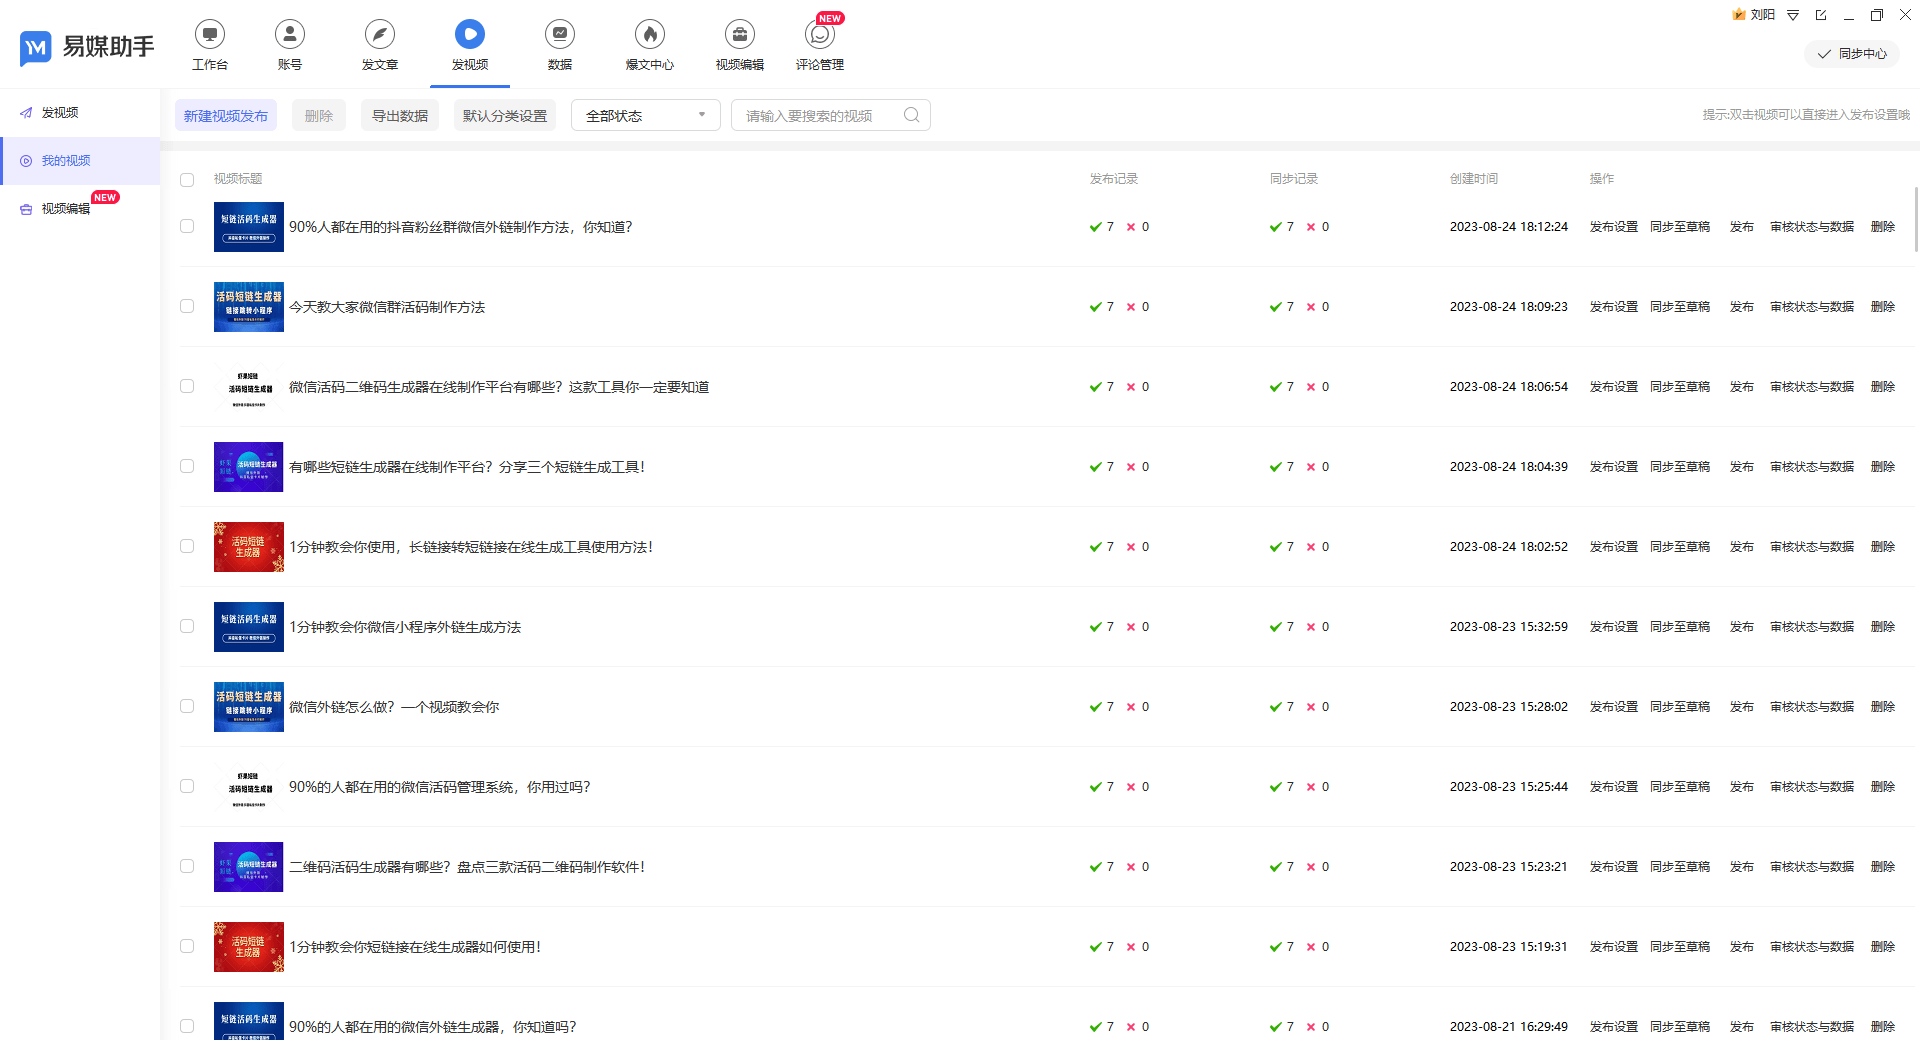Open the 评论管理 comment management icon
1920x1040 pixels.
coord(819,43)
